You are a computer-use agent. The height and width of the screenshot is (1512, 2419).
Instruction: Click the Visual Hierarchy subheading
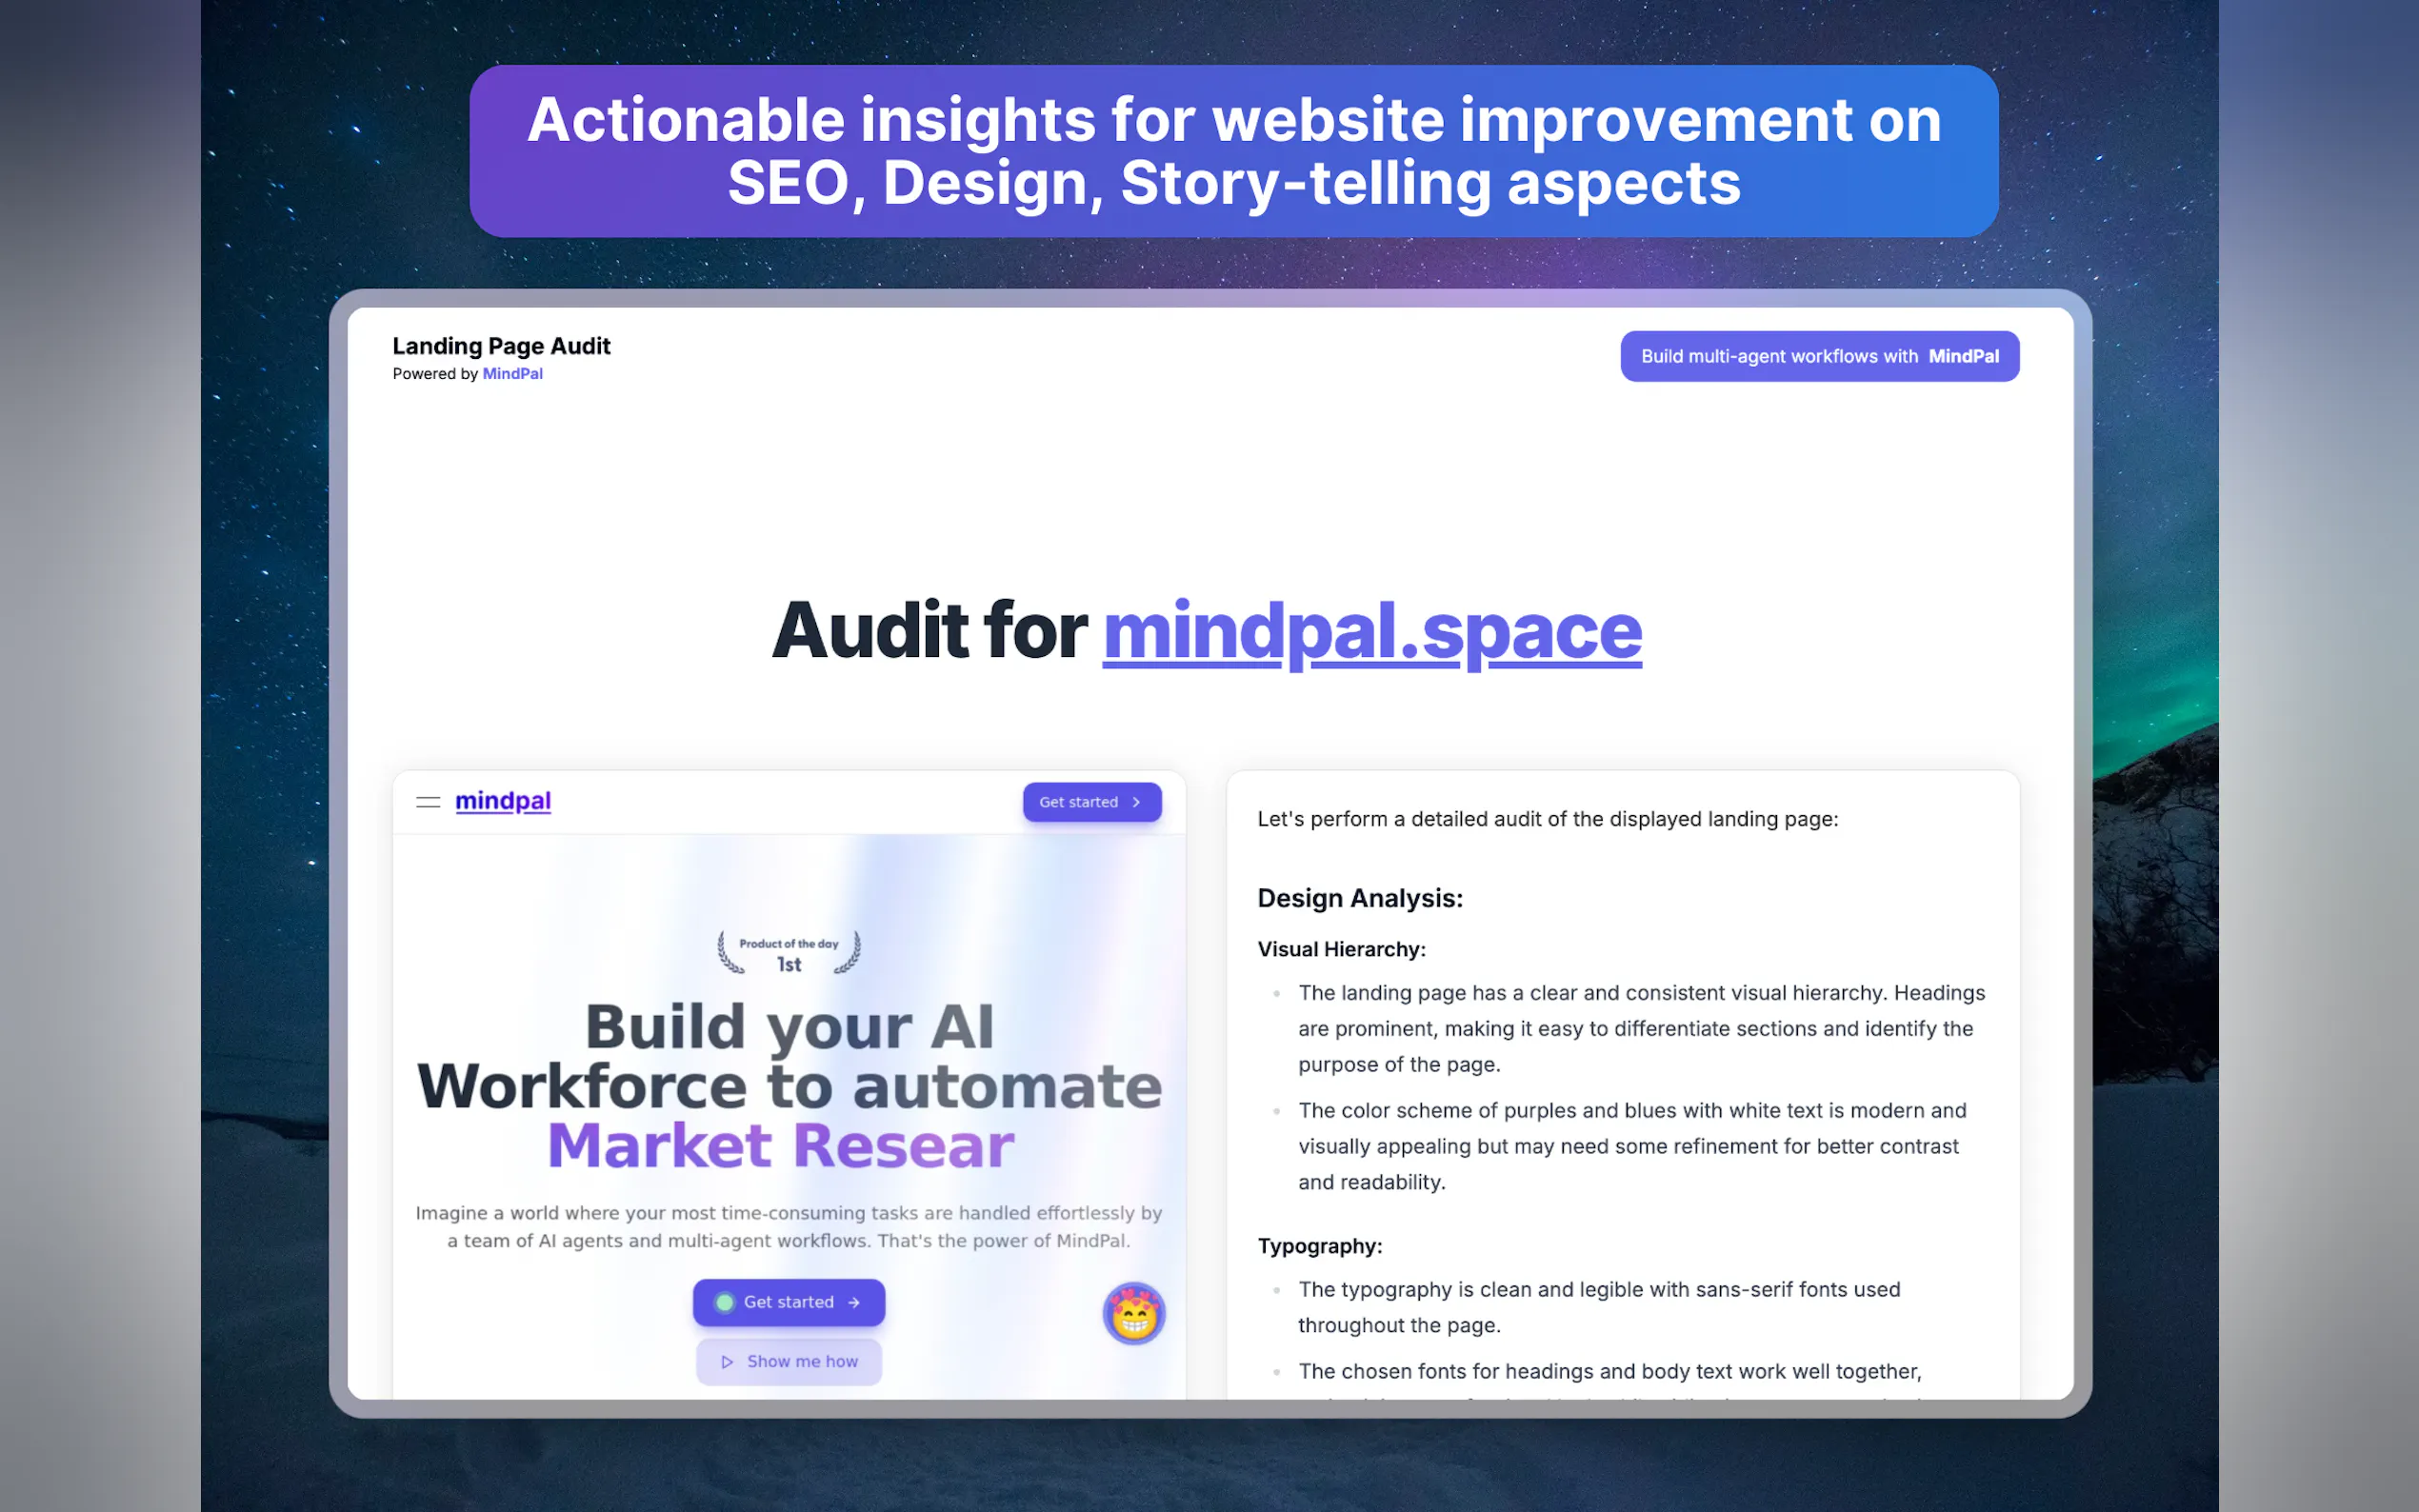(x=1341, y=949)
